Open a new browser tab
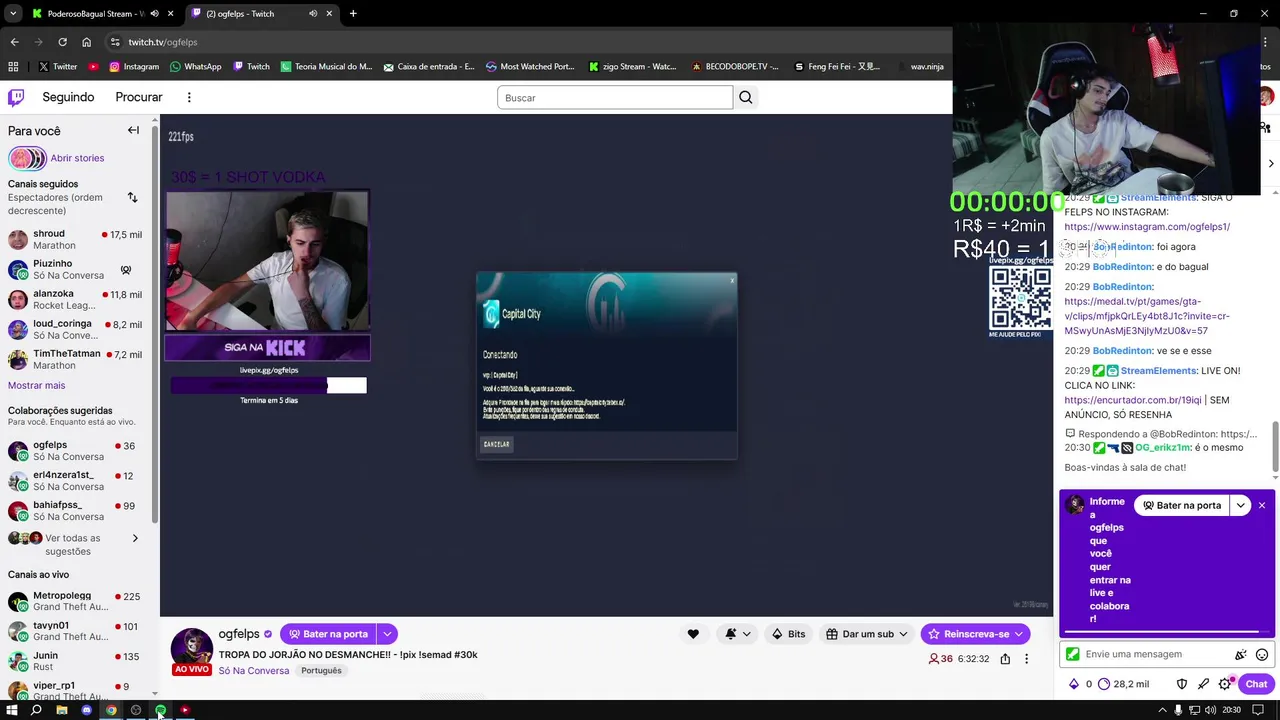The image size is (1280, 720). pos(353,14)
